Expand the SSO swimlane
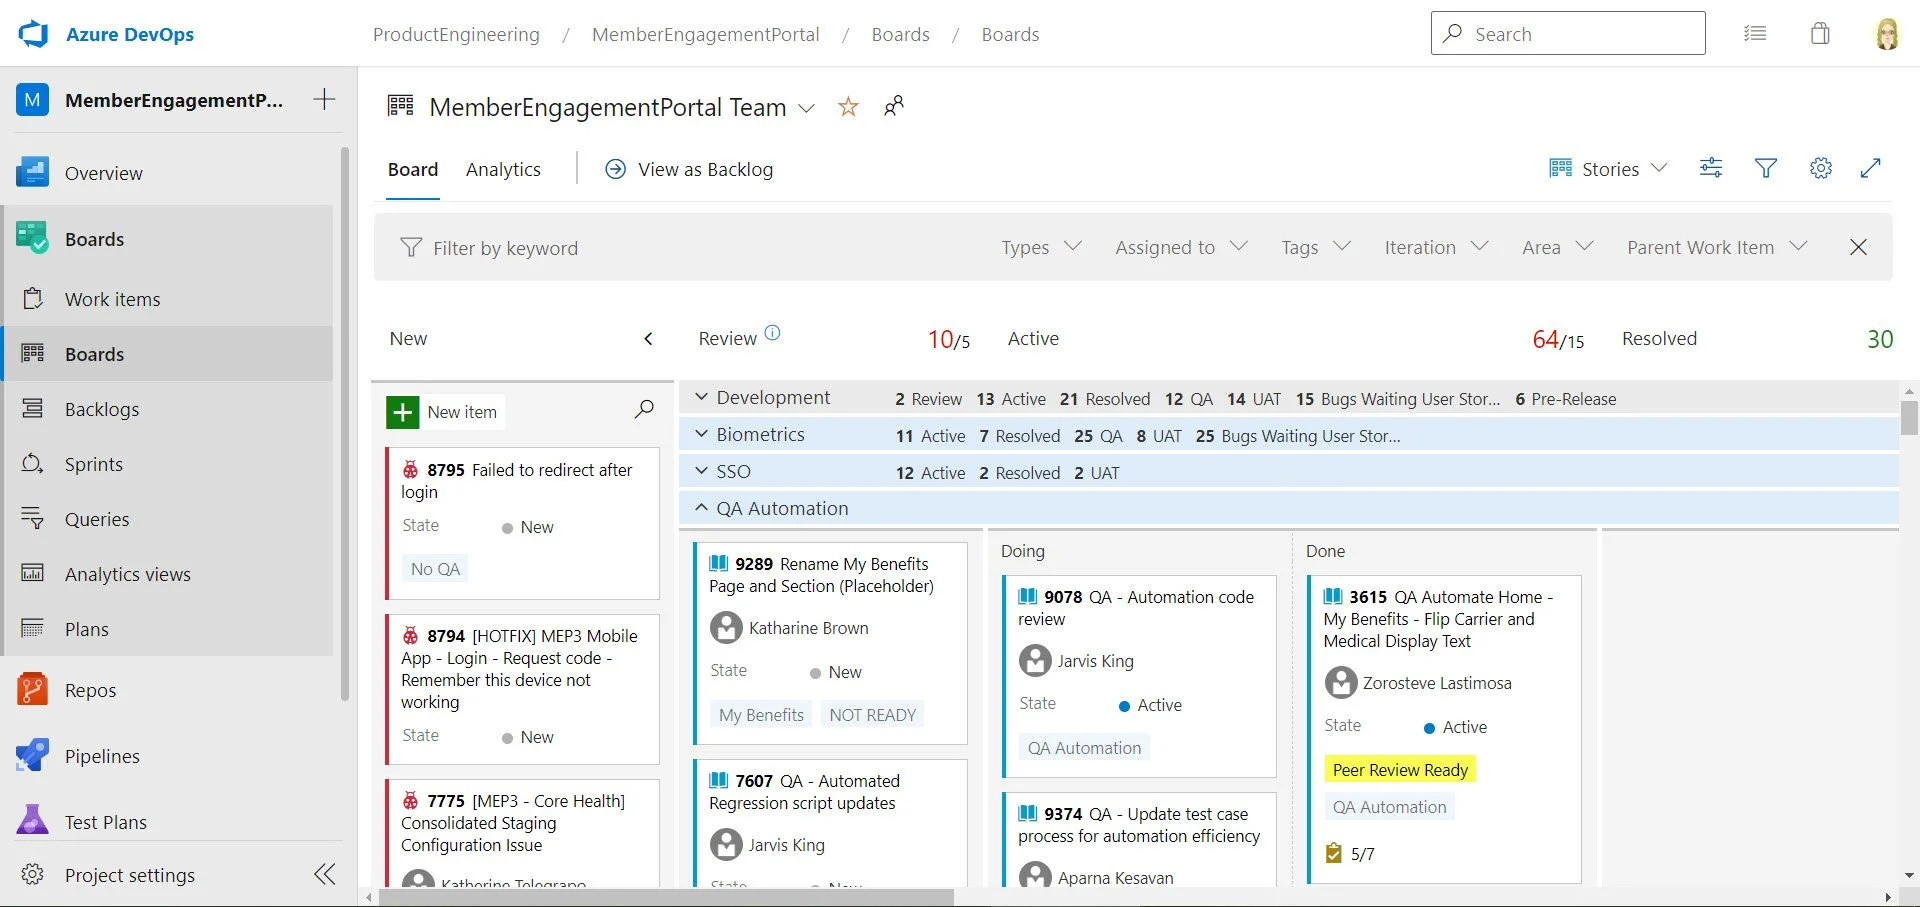 [x=702, y=471]
